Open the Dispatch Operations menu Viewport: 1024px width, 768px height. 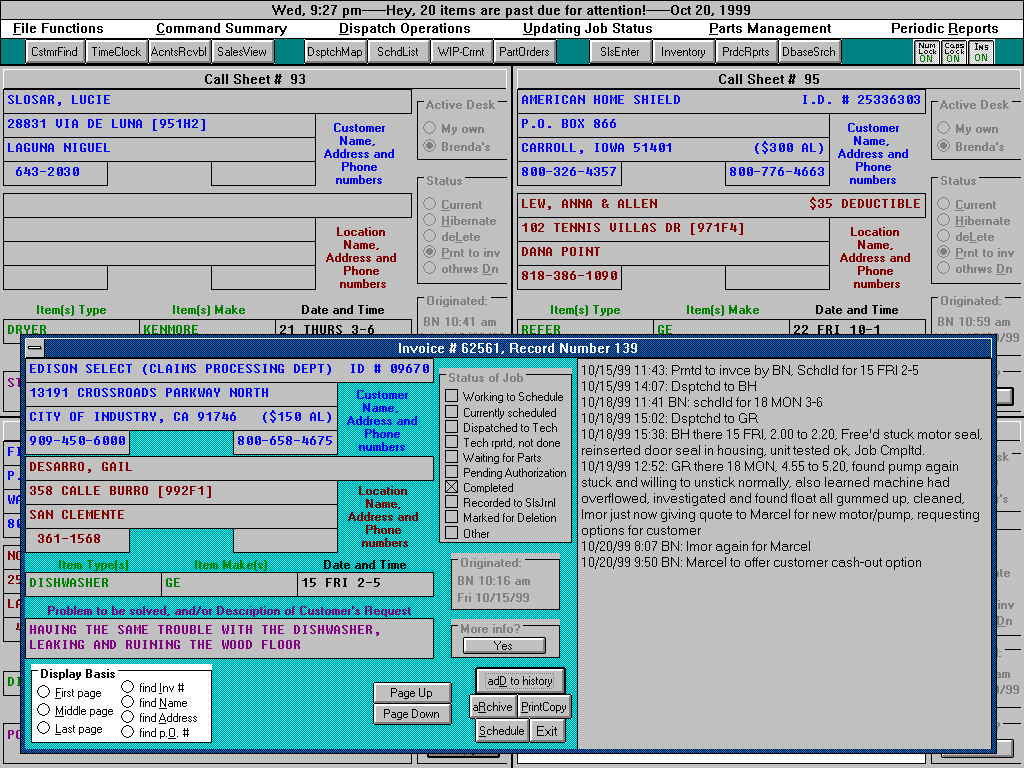tap(404, 29)
